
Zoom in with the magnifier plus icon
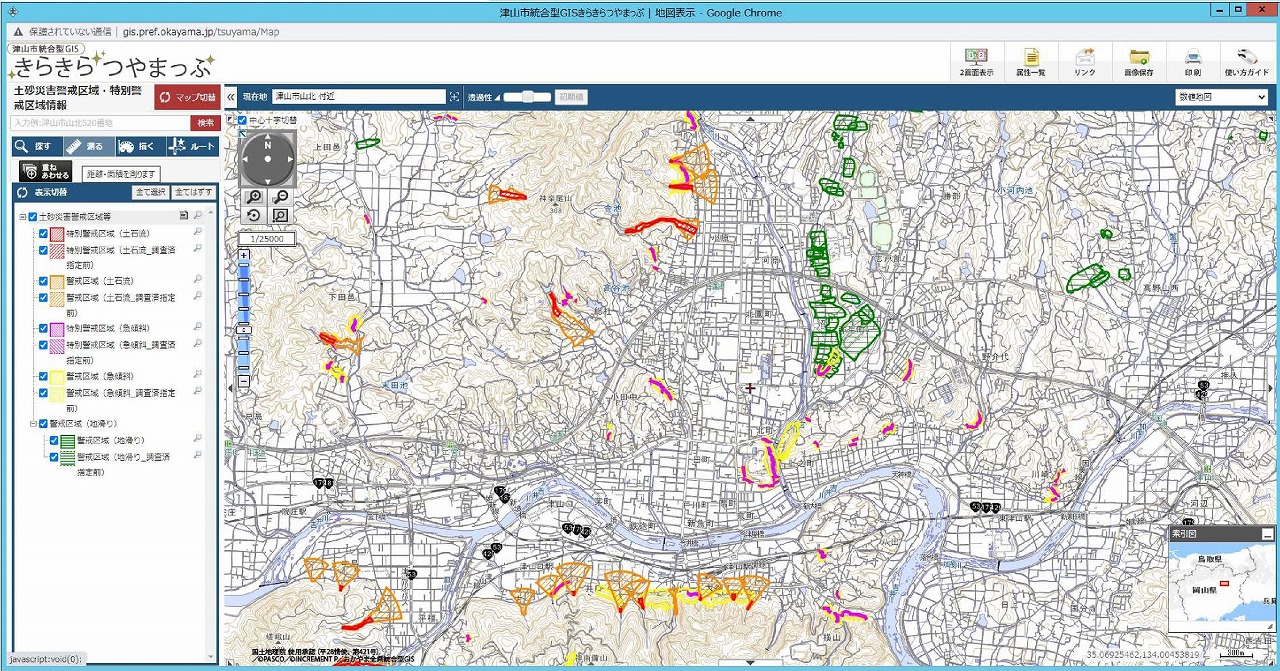254,197
